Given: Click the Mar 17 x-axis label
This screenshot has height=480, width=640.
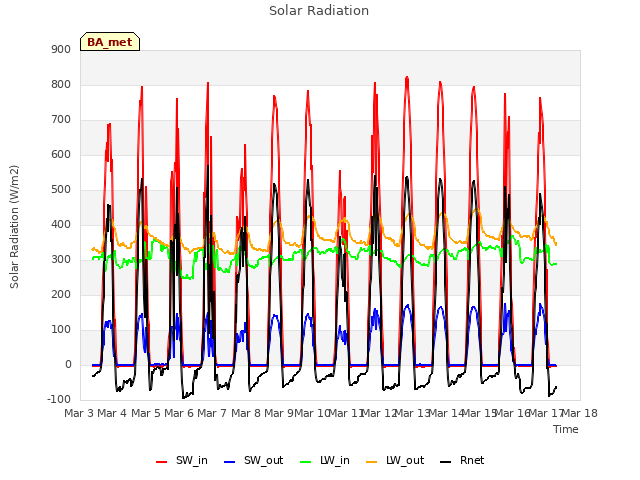Looking at the screenshot, I should 546,413.
